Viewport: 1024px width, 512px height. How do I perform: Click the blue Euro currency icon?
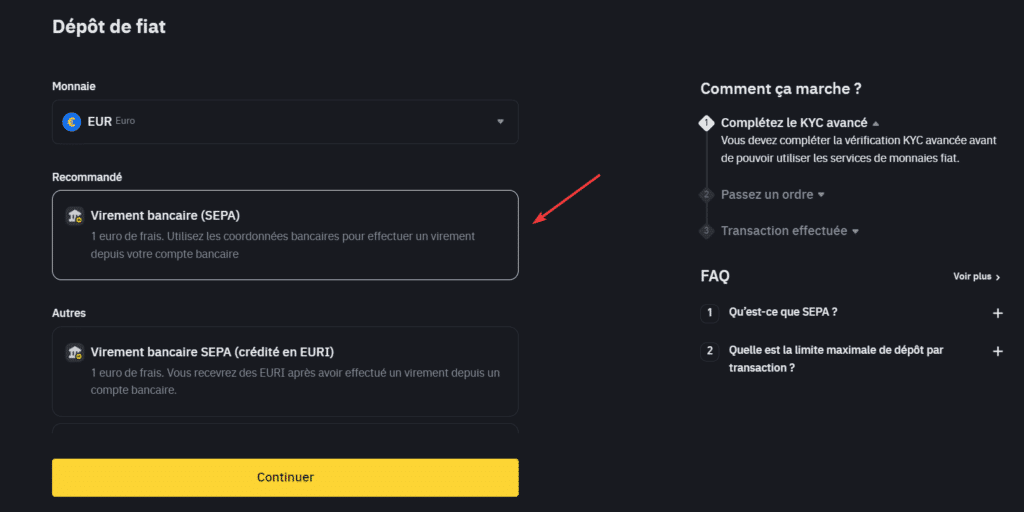(x=71, y=121)
